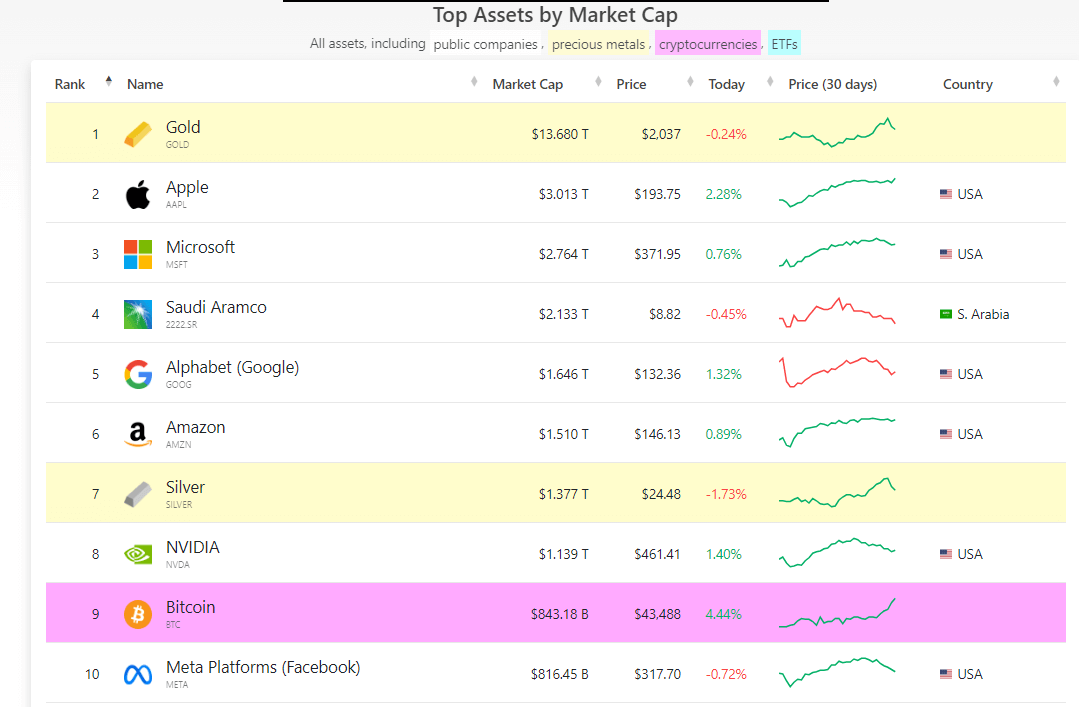Viewport: 1079px width, 707px height.
Task: Click the Bitcoin coin icon
Action: pos(137,613)
